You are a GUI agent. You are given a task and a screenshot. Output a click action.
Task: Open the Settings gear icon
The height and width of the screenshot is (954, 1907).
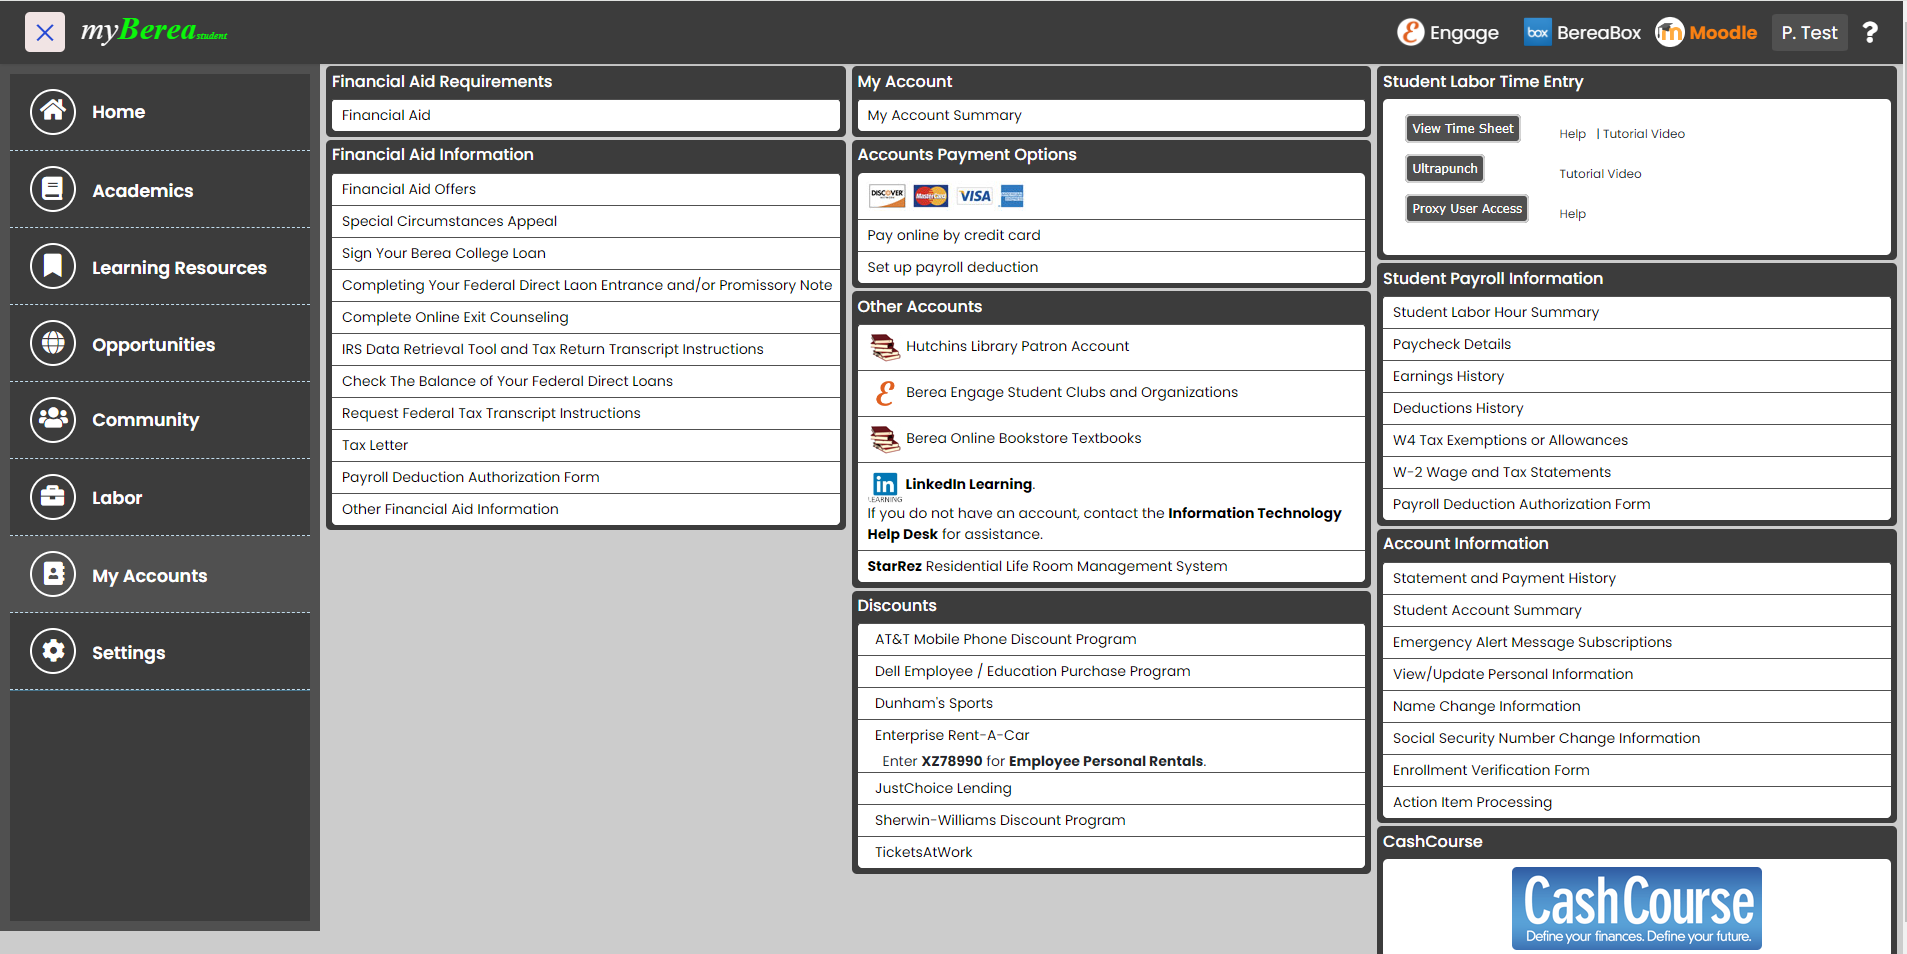point(53,652)
